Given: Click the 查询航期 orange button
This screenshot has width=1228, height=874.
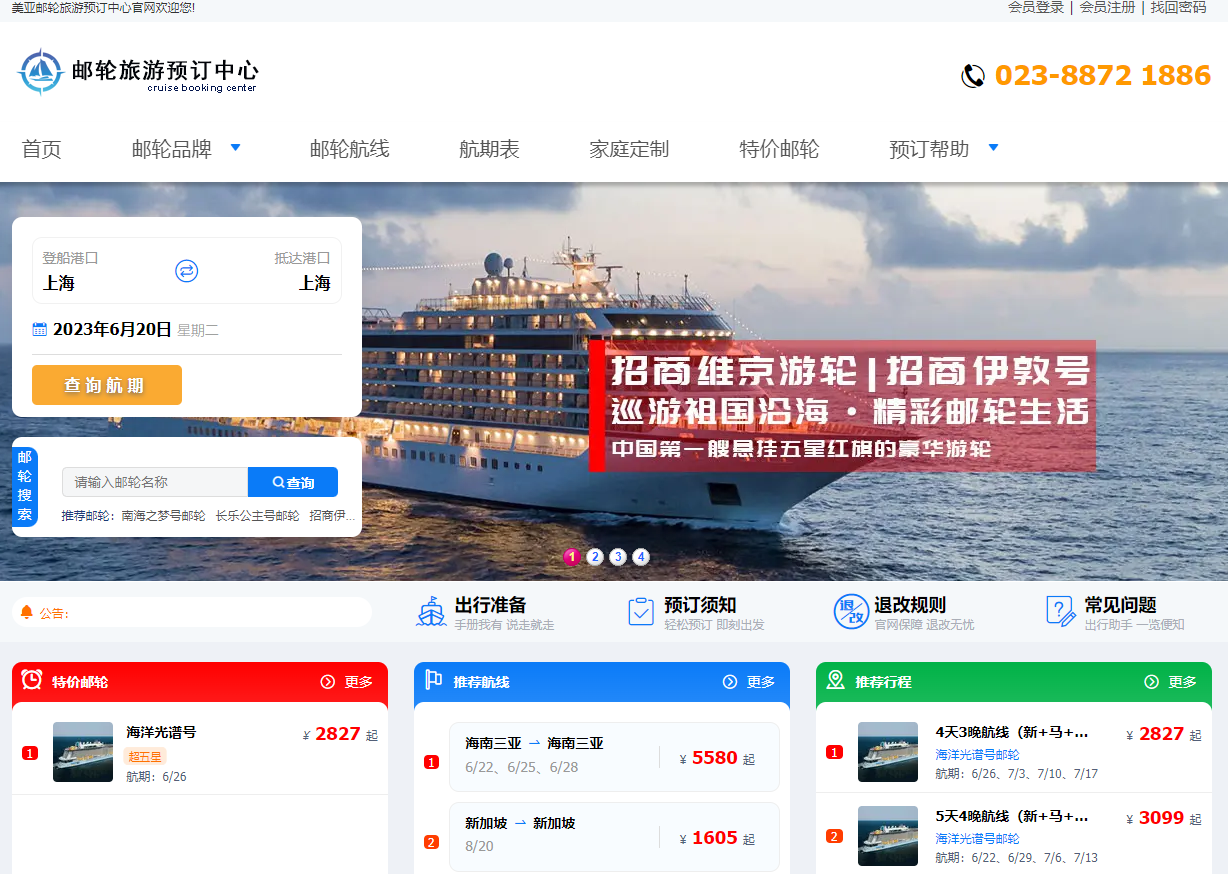Looking at the screenshot, I should tap(107, 385).
